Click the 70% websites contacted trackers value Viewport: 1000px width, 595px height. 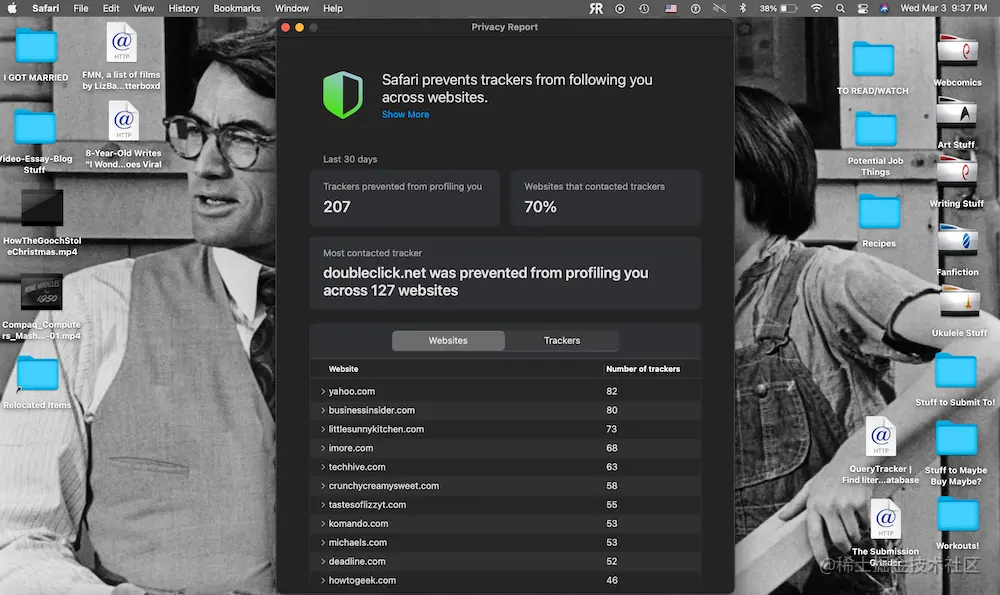540,207
